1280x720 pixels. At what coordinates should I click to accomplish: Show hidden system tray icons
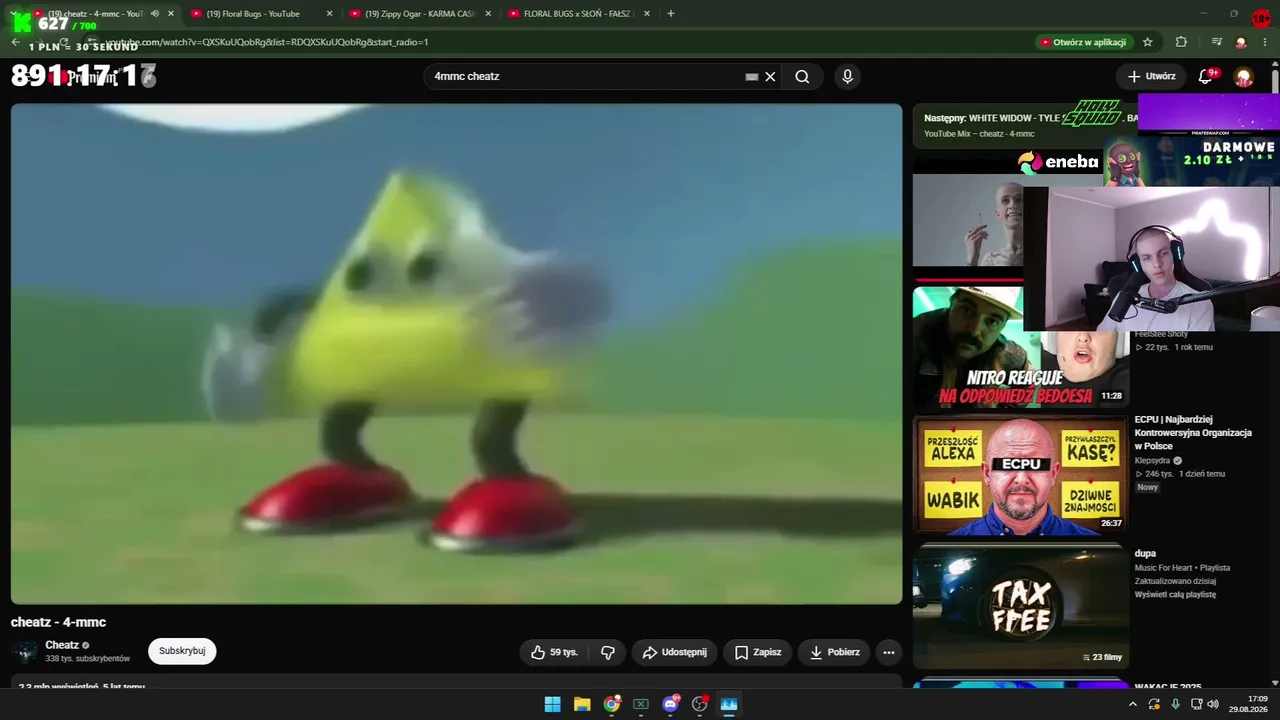tap(1132, 704)
